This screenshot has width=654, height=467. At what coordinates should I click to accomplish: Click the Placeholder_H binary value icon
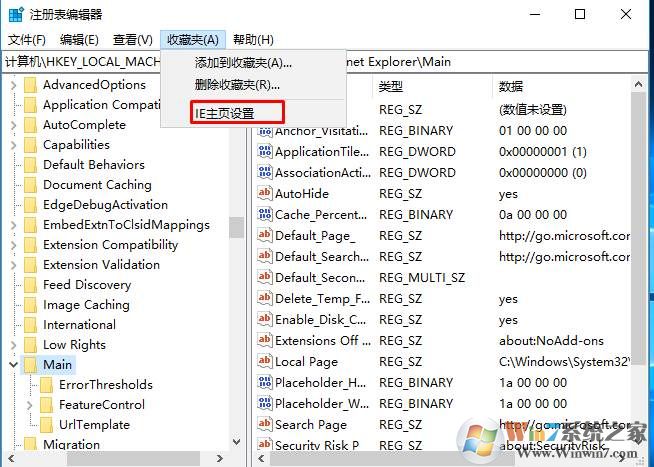pos(265,382)
